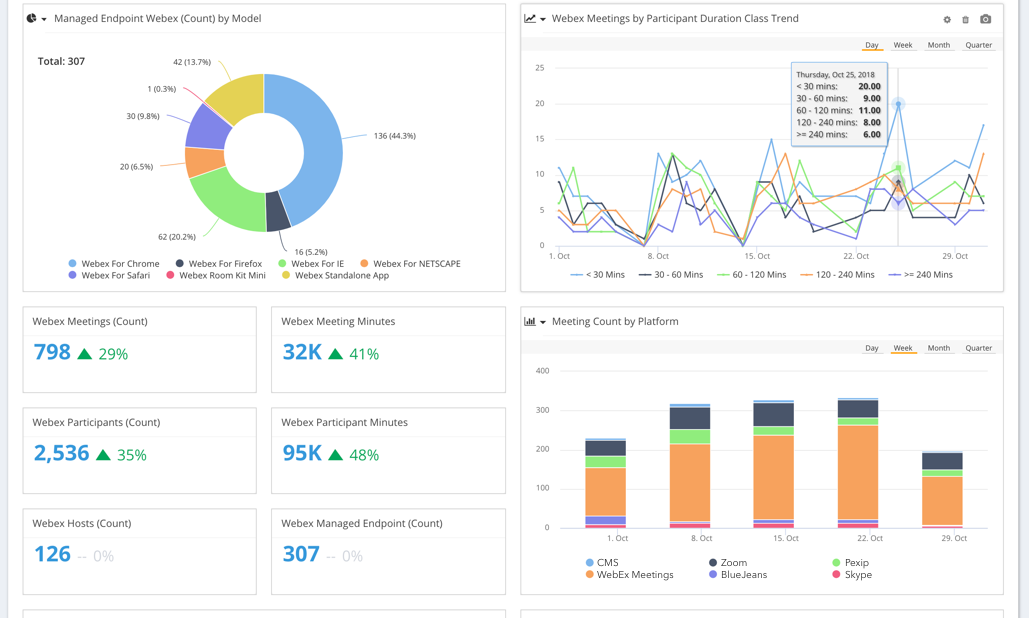This screenshot has height=618, width=1030.
Task: Click the green up arrow beside Webex Meetings 798
Action: tap(85, 353)
